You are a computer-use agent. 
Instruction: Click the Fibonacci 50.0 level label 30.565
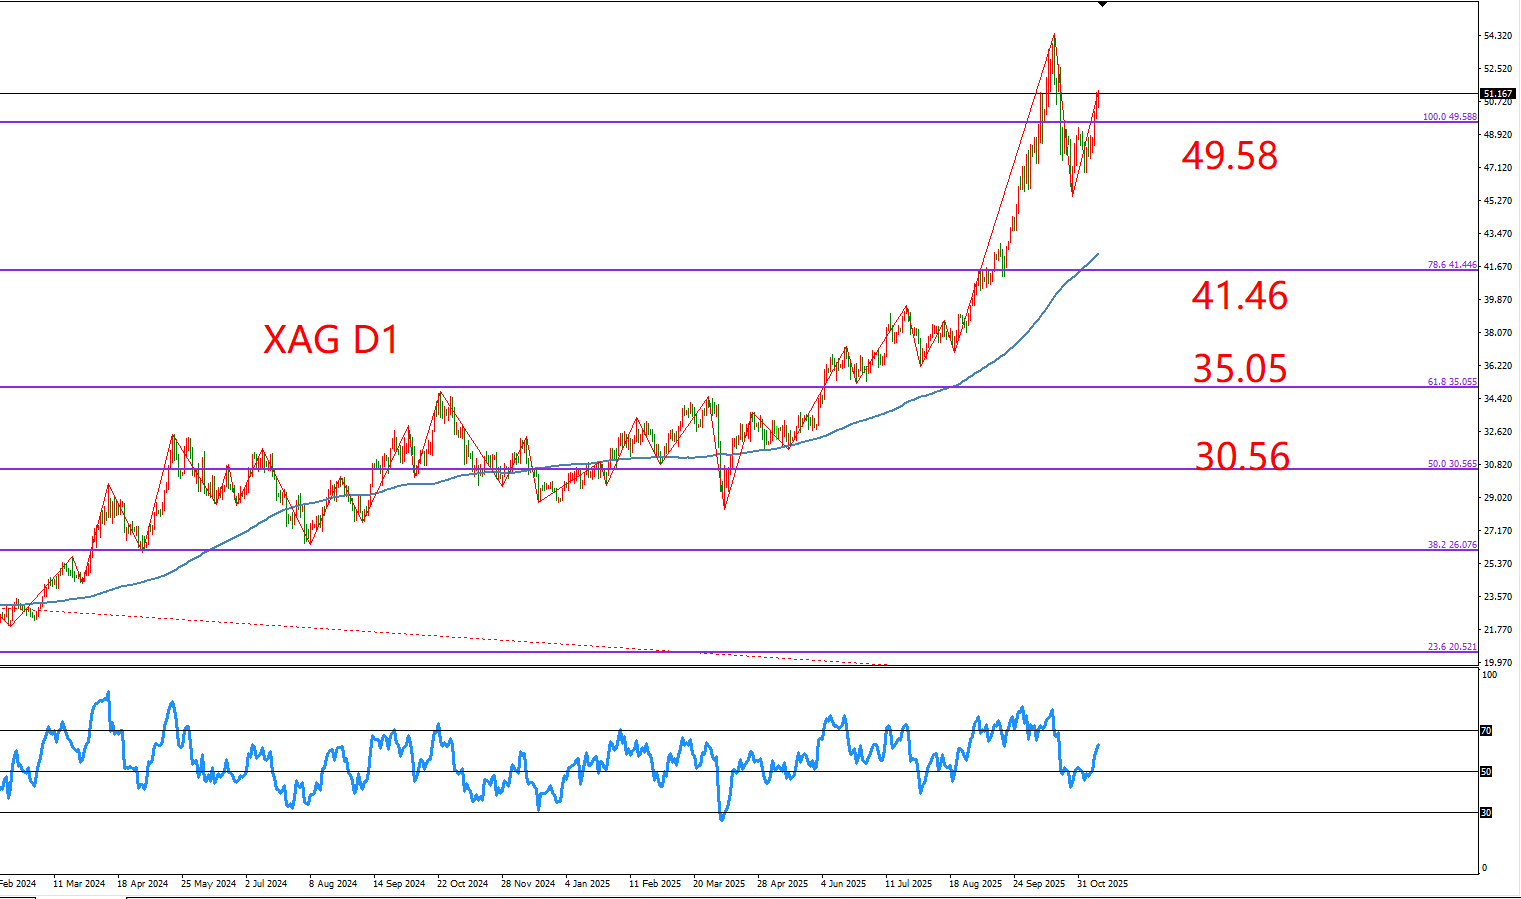pyautogui.click(x=1451, y=464)
